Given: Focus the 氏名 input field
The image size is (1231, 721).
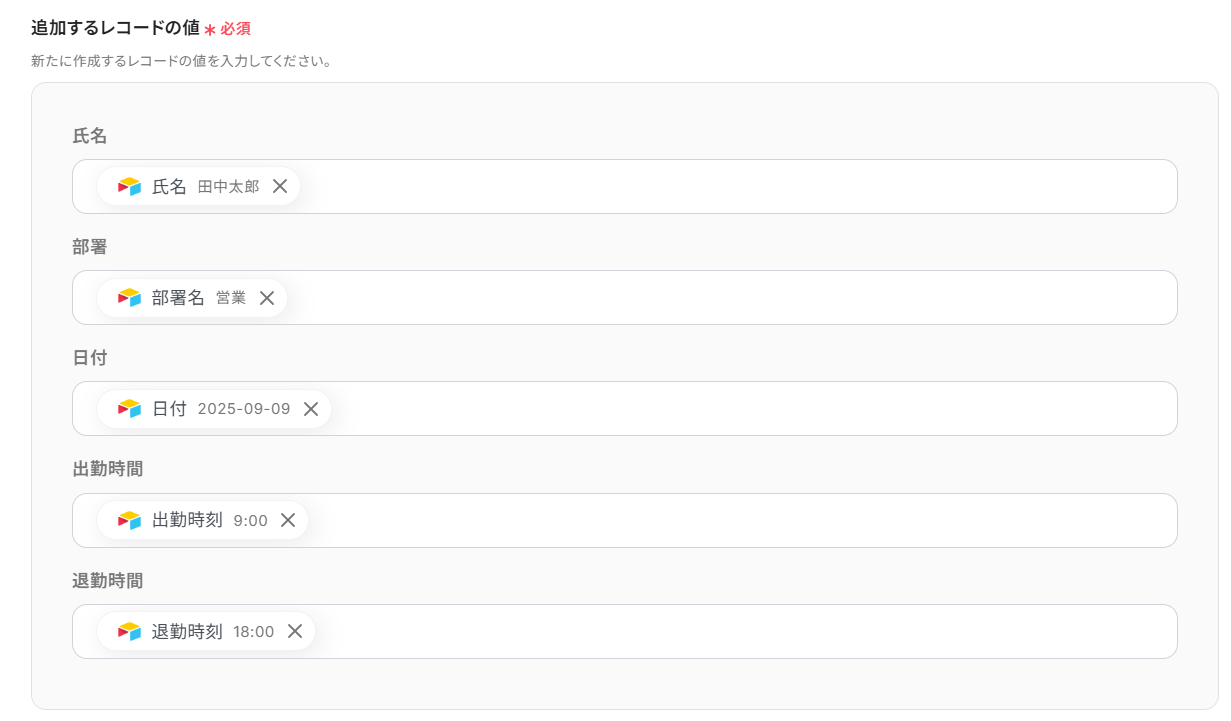Looking at the screenshot, I should click(x=700, y=186).
